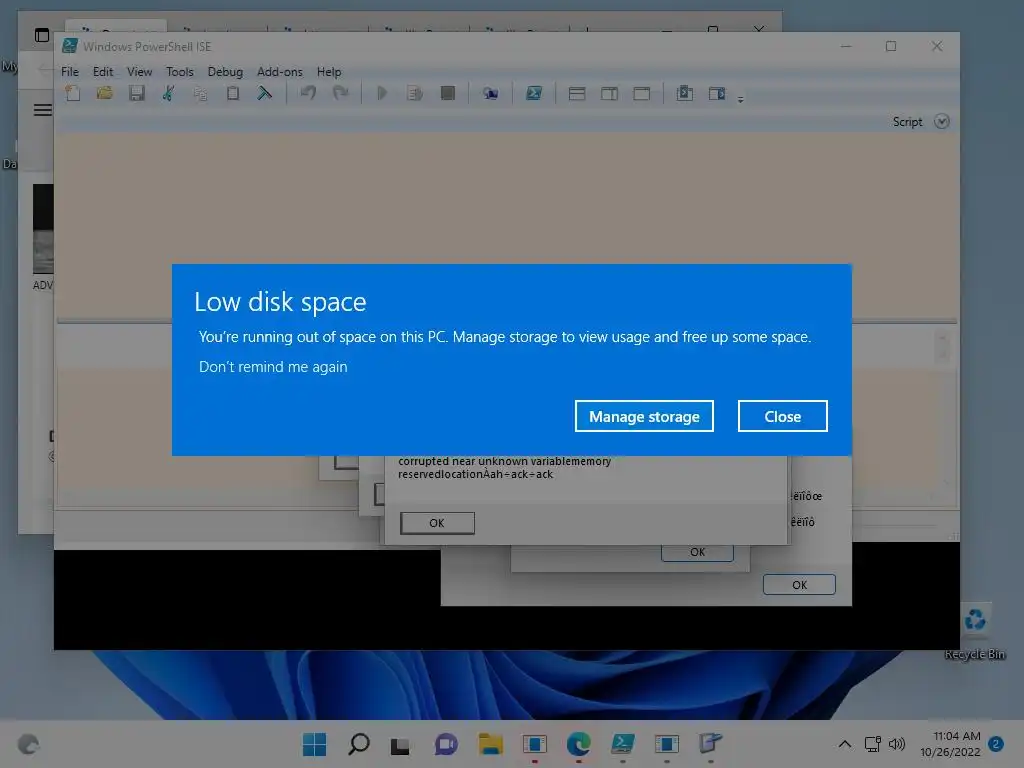This screenshot has width=1024, height=768.
Task: Click the Paste clipboard icon
Action: coord(232,93)
